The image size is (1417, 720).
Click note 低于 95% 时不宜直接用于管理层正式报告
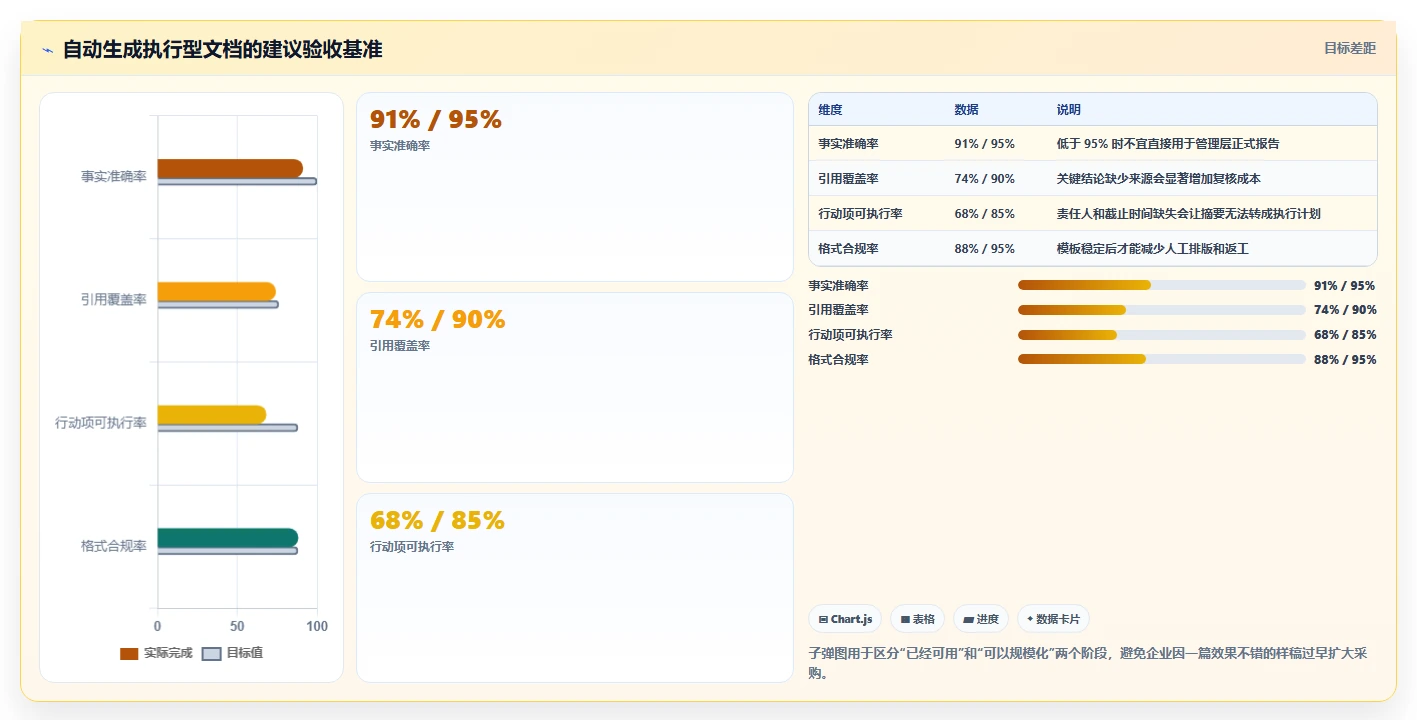1168,144
